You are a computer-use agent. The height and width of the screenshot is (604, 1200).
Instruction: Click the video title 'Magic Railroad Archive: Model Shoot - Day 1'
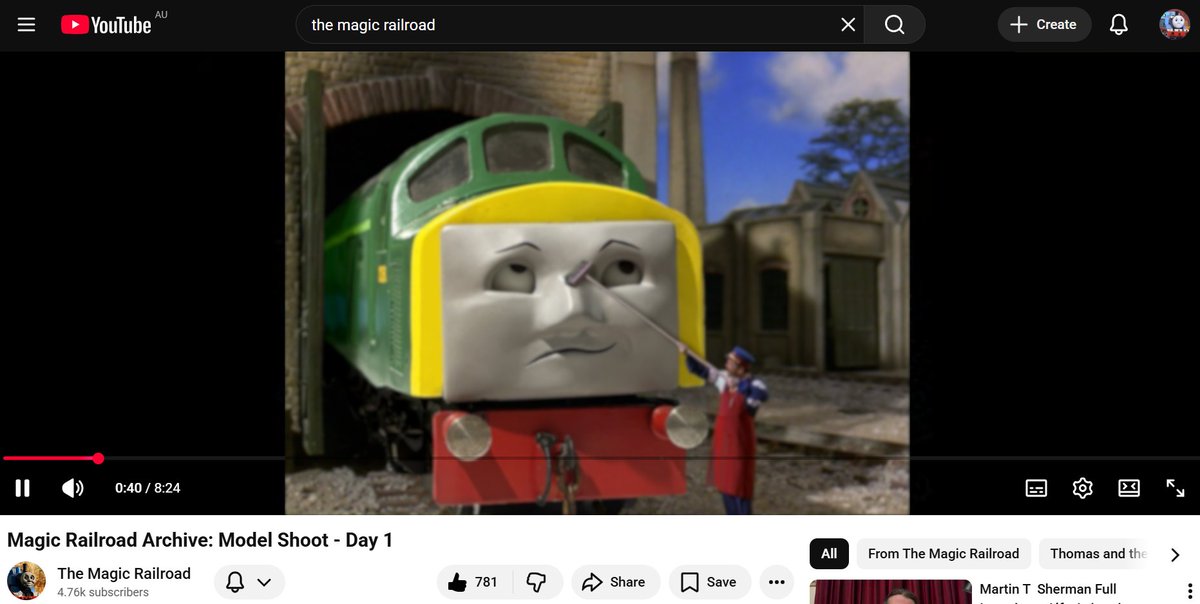coord(200,540)
